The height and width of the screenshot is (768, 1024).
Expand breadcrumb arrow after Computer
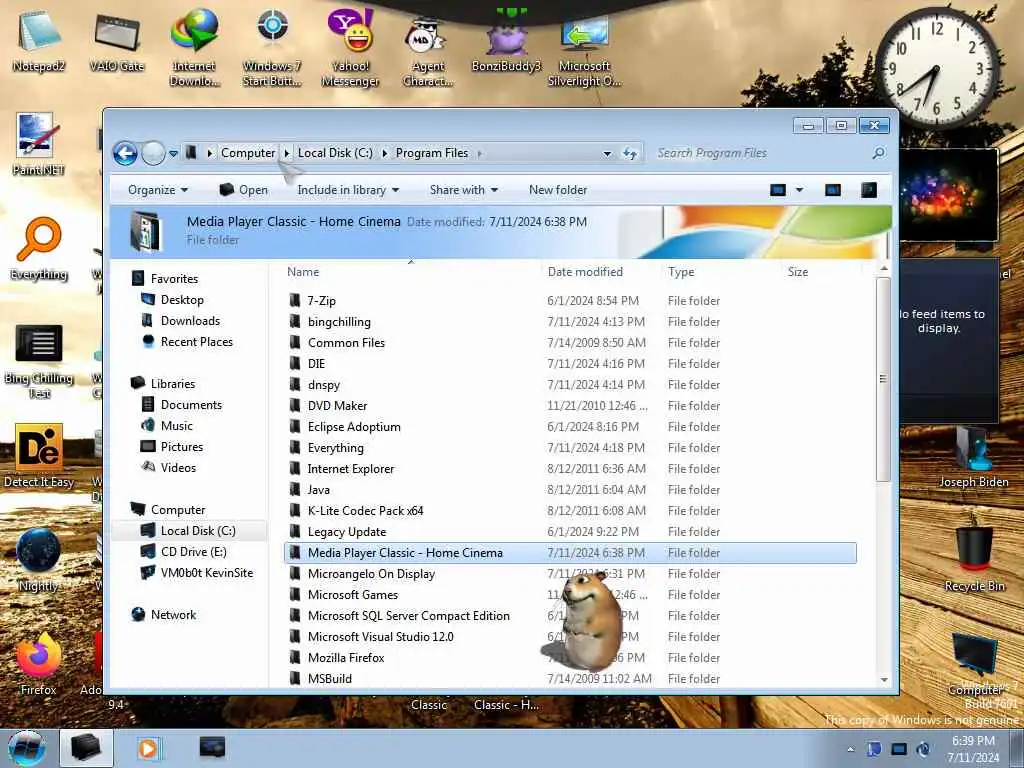[x=287, y=153]
